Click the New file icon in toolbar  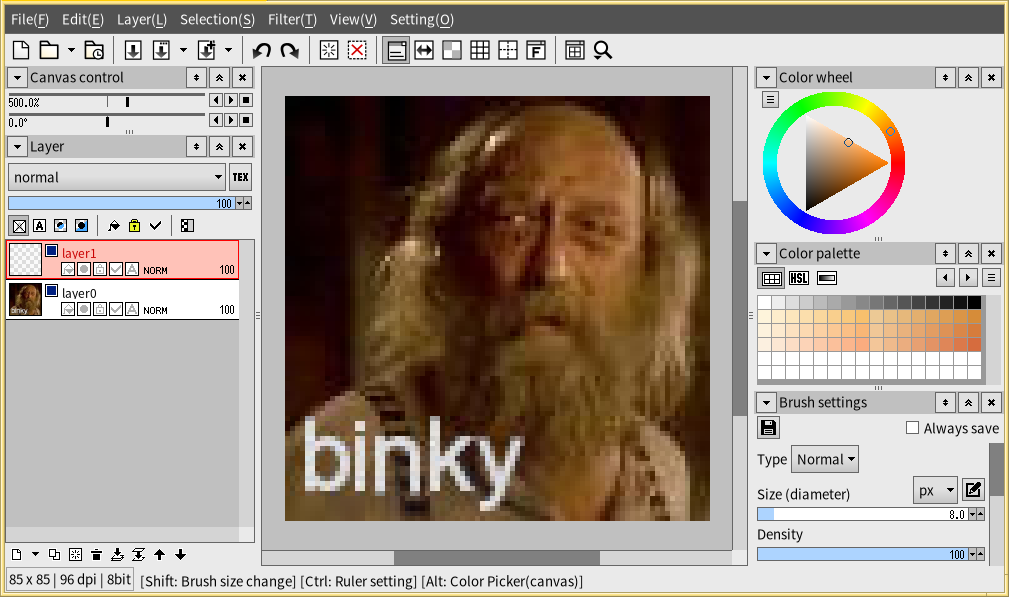pos(21,50)
